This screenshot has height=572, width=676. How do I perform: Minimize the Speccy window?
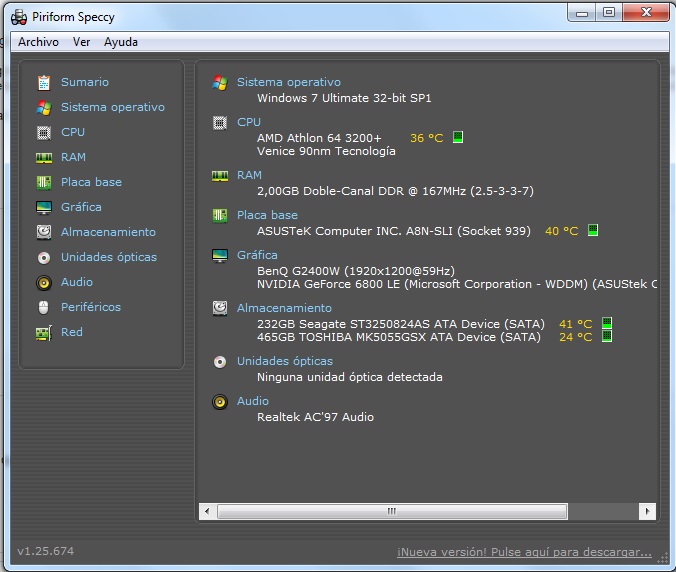pyautogui.click(x=582, y=13)
